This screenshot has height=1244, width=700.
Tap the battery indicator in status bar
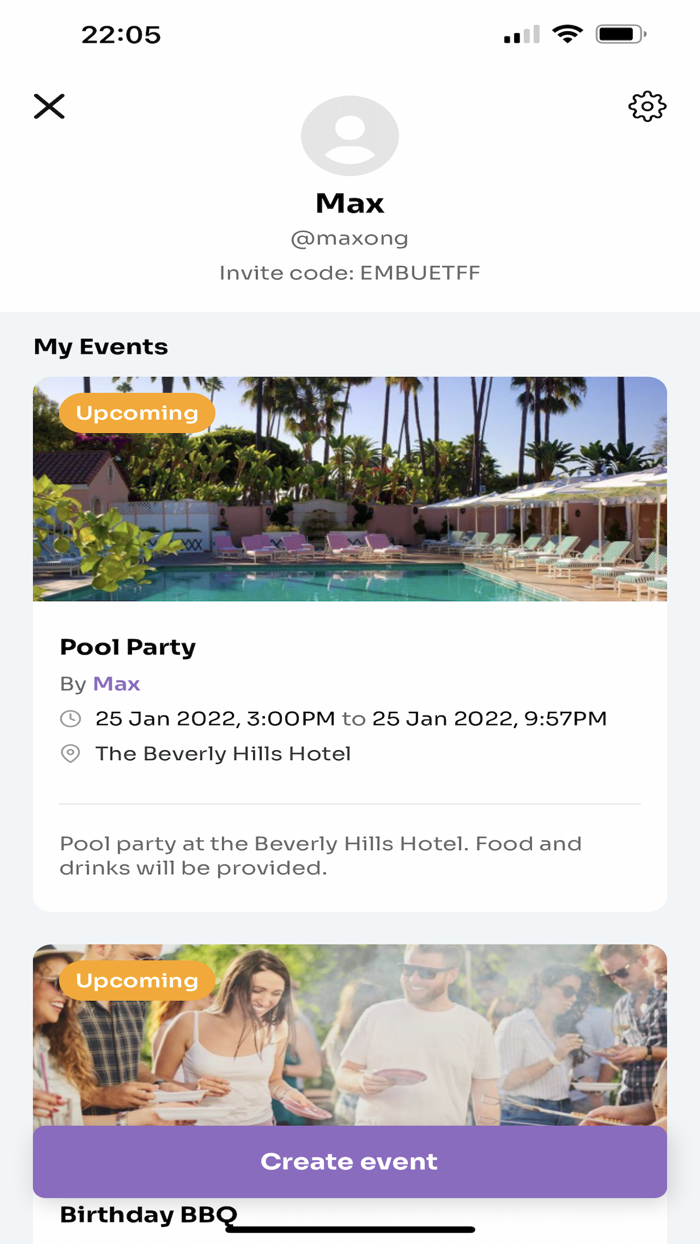click(x=620, y=33)
